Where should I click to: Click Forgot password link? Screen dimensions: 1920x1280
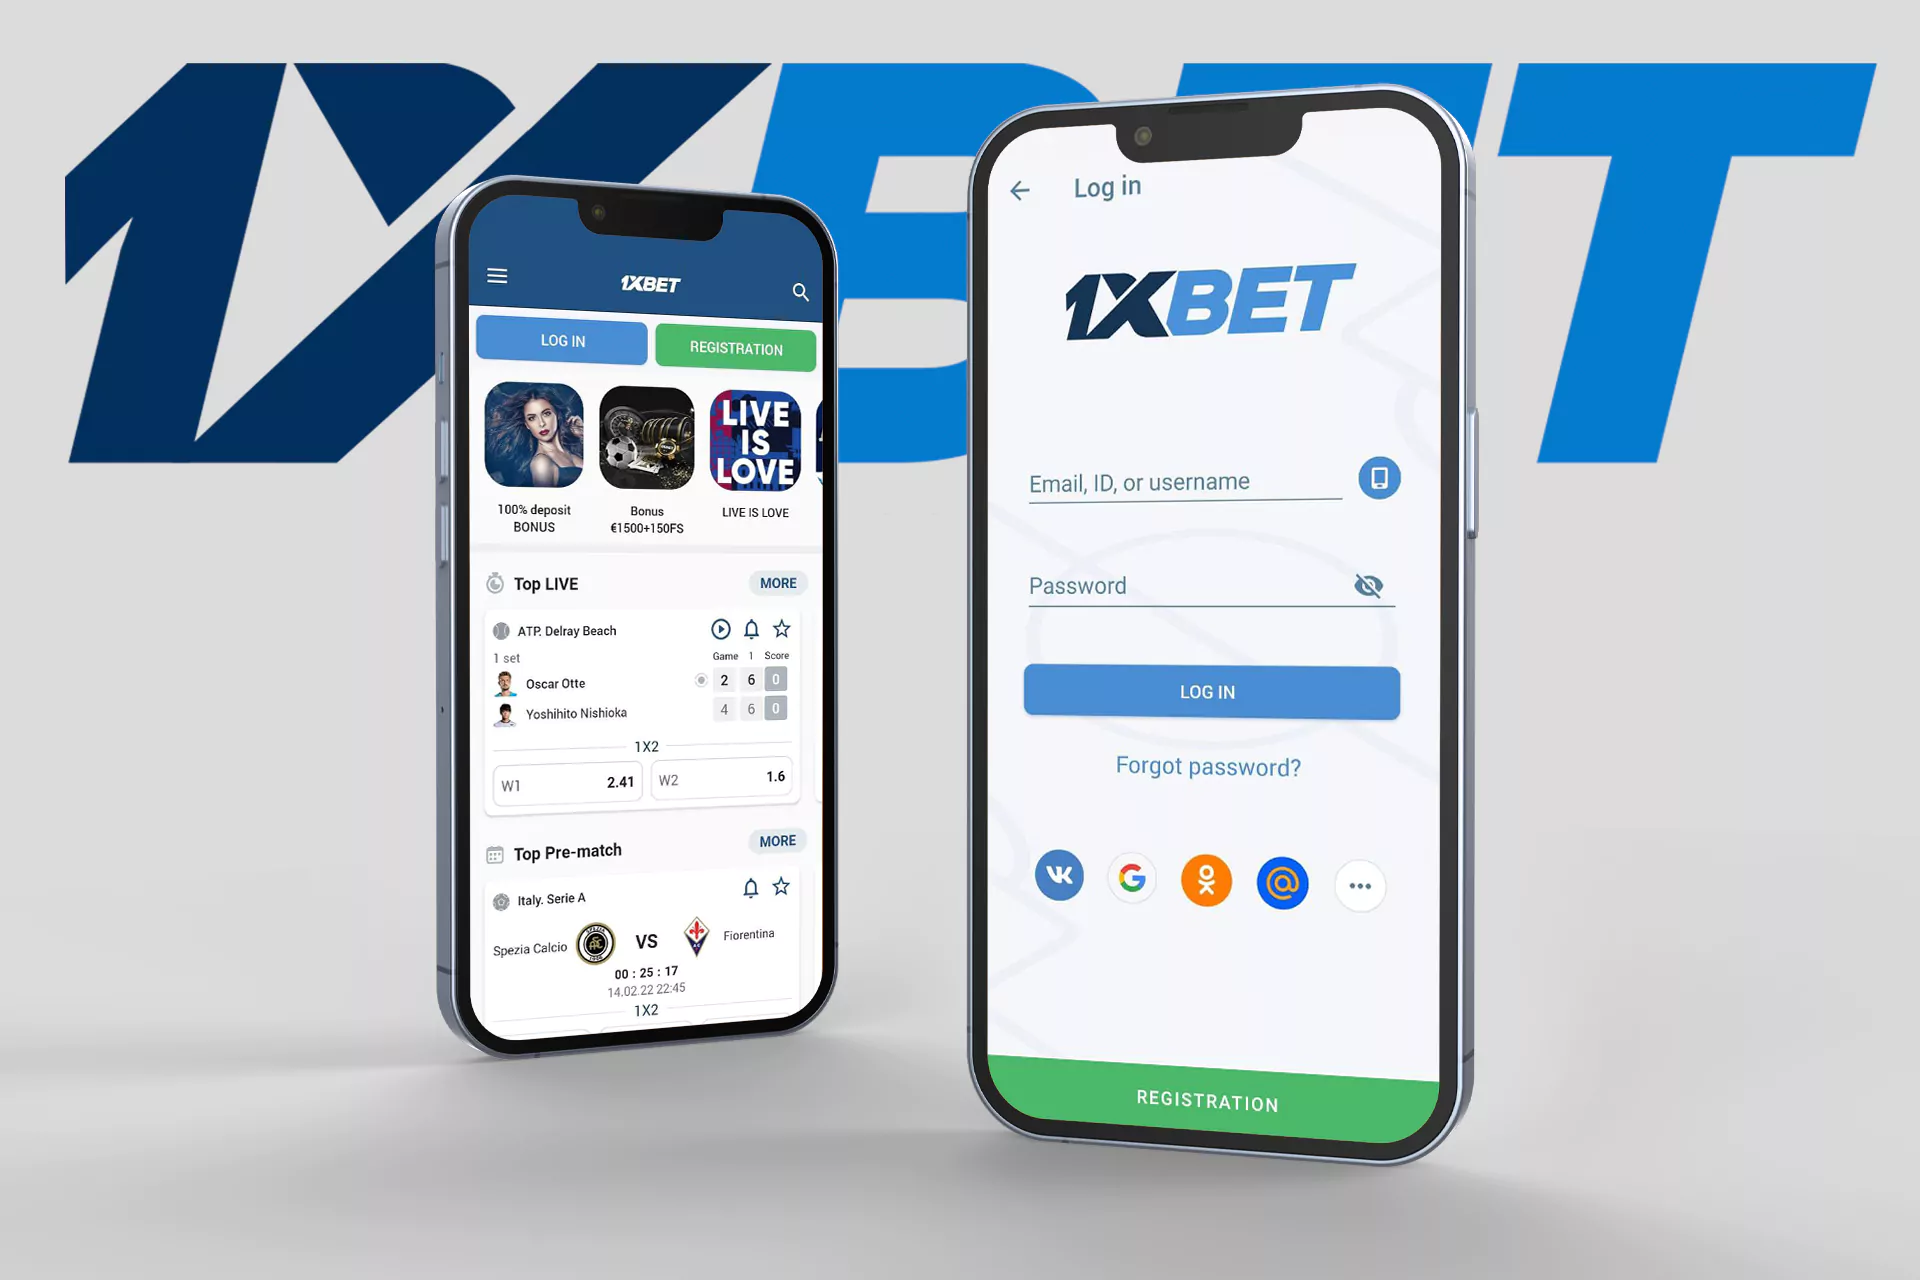[1206, 766]
